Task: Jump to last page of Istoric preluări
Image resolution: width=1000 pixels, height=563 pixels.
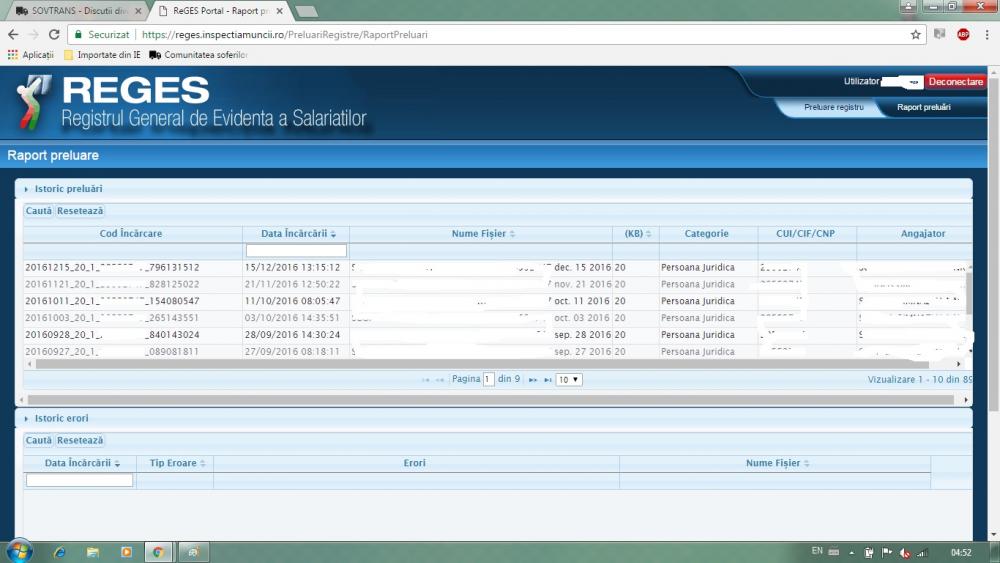Action: (547, 380)
